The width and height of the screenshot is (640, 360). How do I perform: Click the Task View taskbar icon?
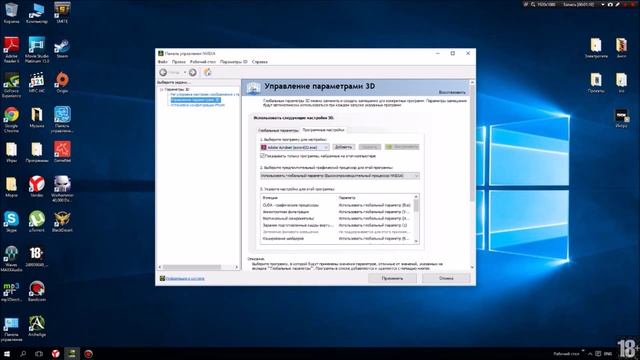tap(39, 353)
